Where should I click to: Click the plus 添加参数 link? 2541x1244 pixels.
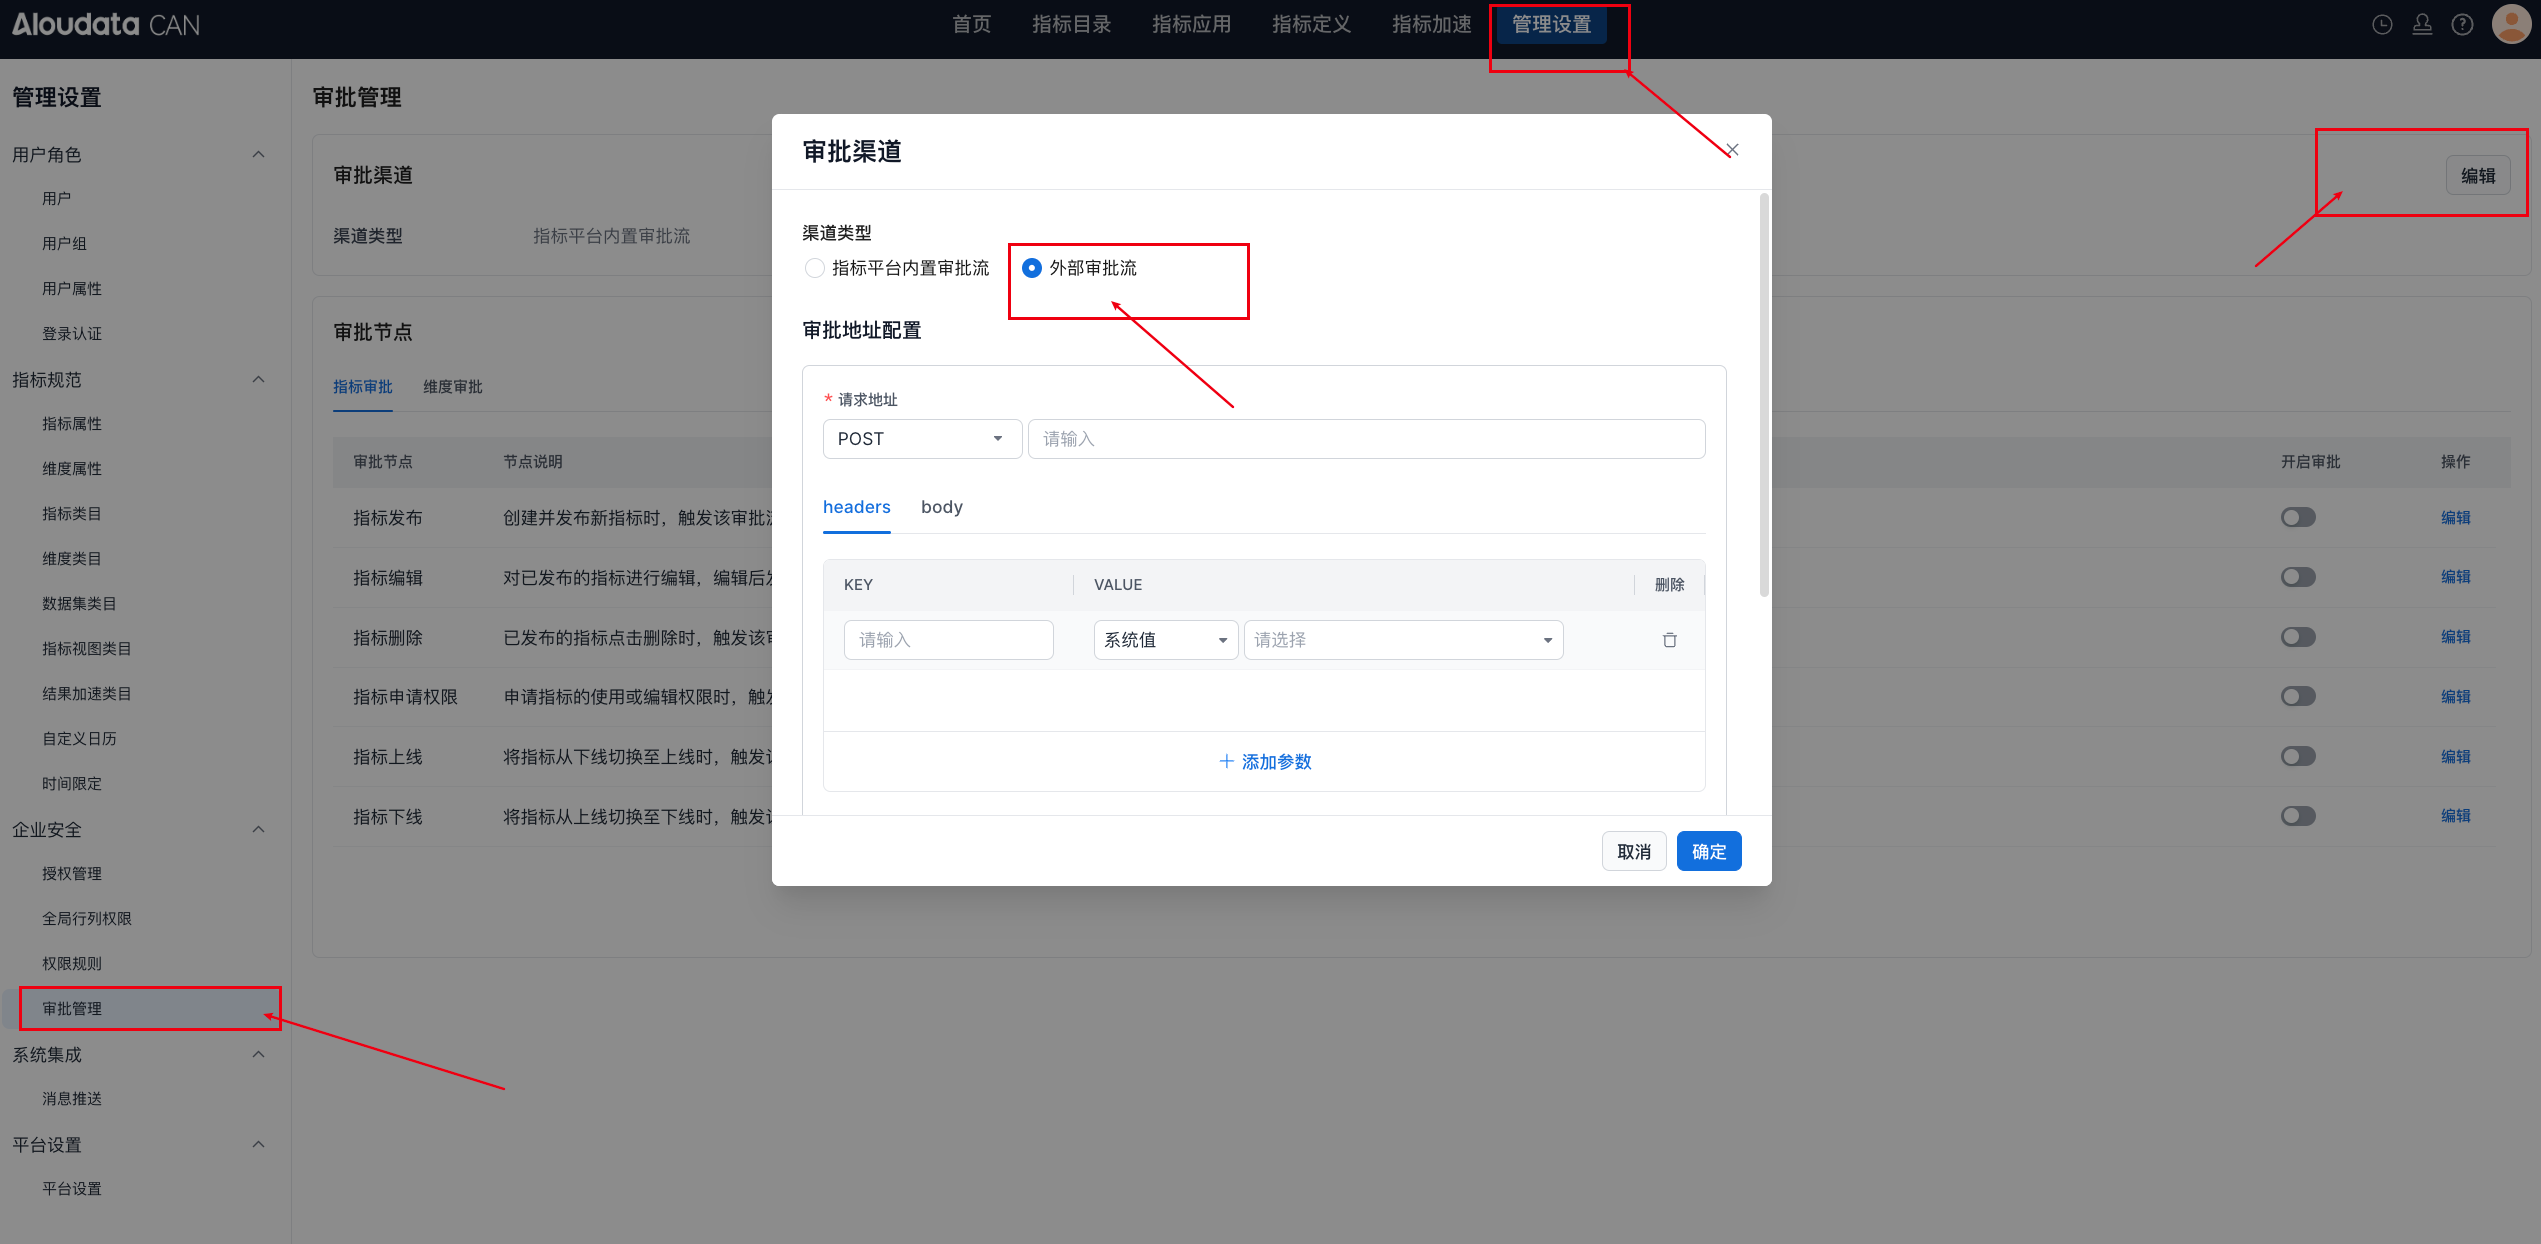click(1265, 762)
